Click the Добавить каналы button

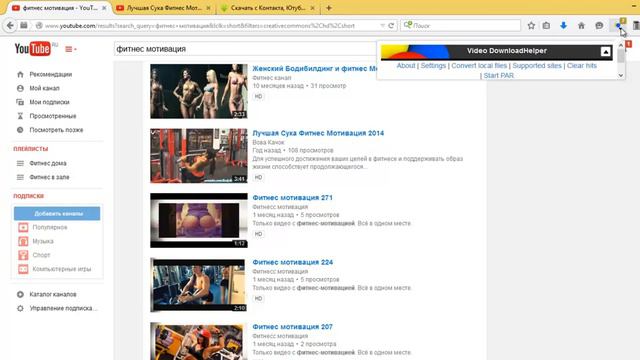click(x=57, y=213)
